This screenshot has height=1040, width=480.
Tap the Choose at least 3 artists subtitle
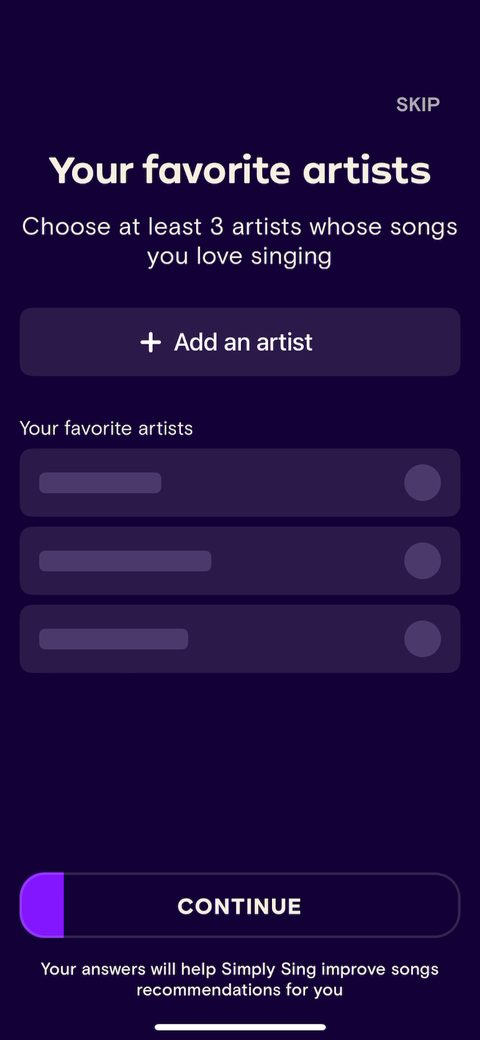[x=240, y=241]
